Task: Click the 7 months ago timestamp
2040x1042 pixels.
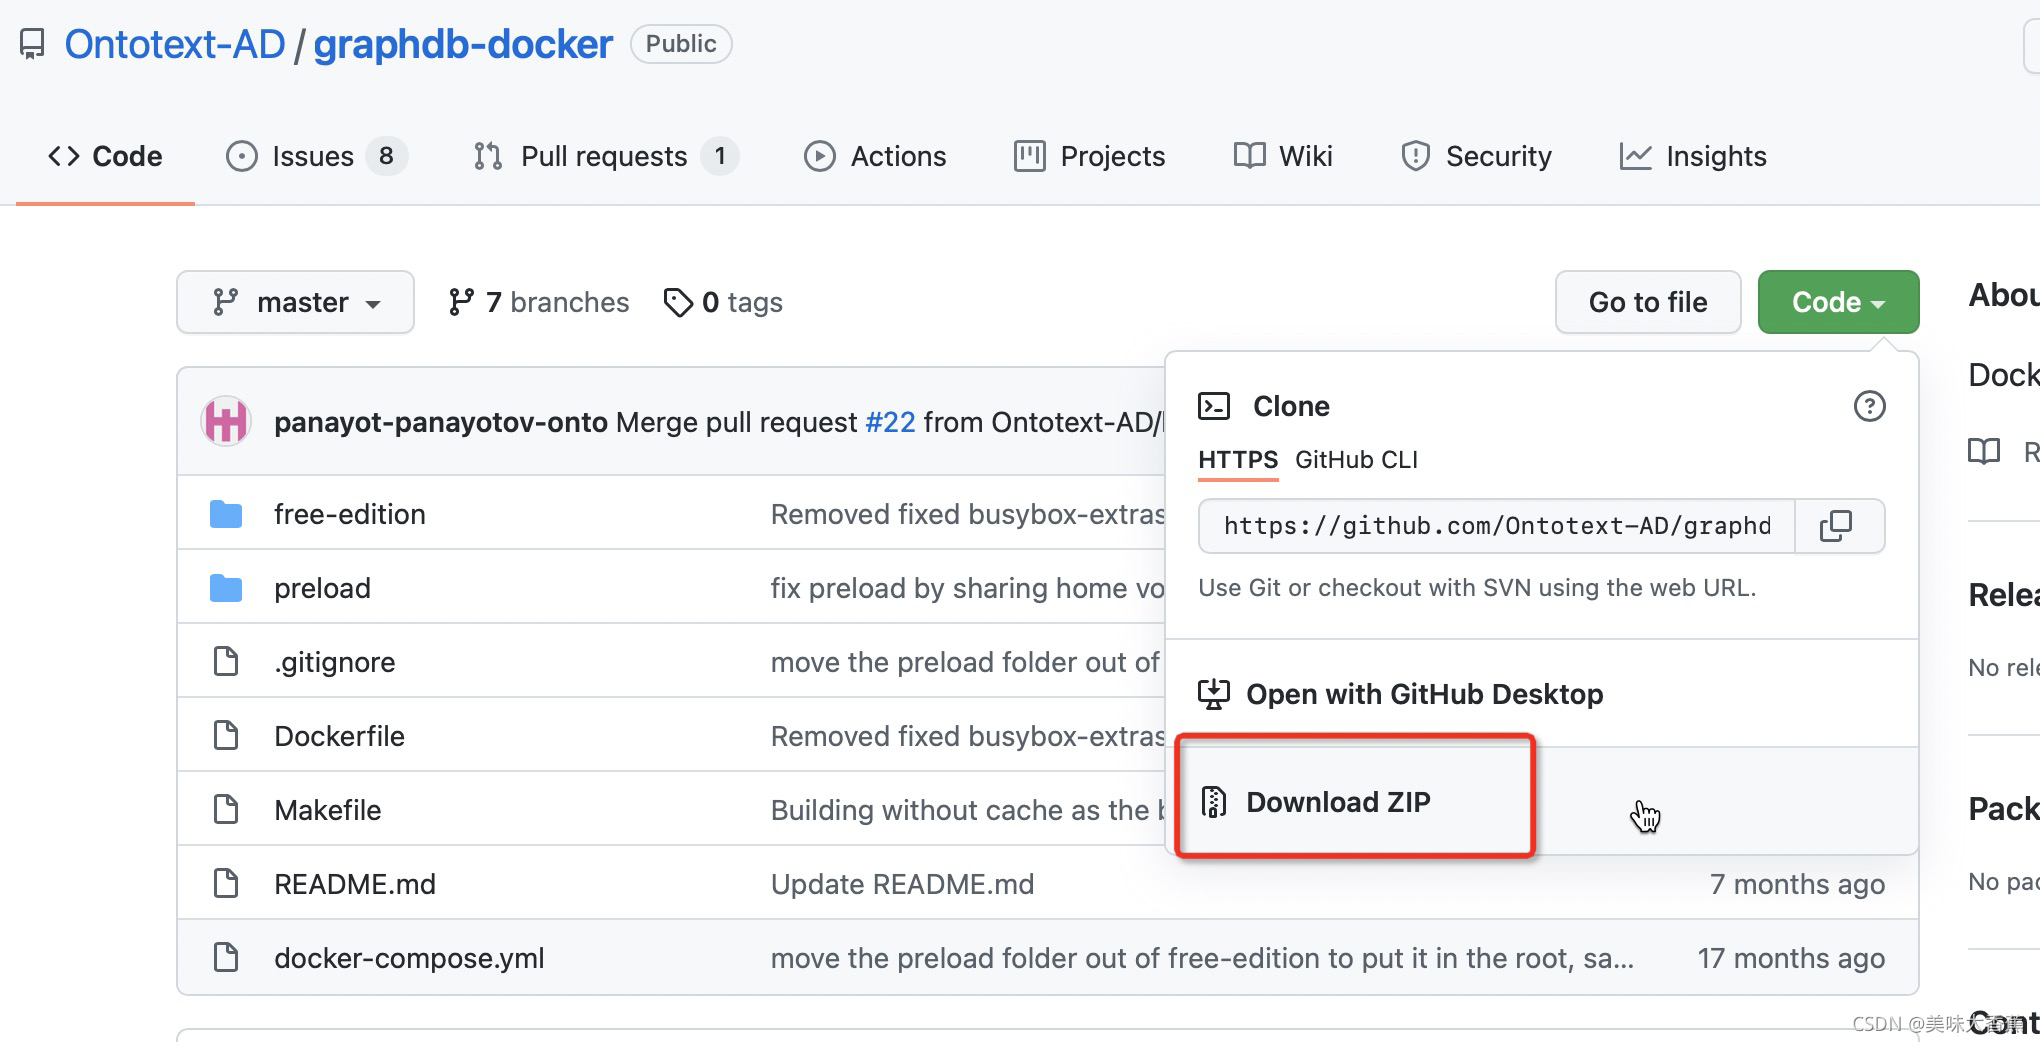Action: click(1797, 884)
